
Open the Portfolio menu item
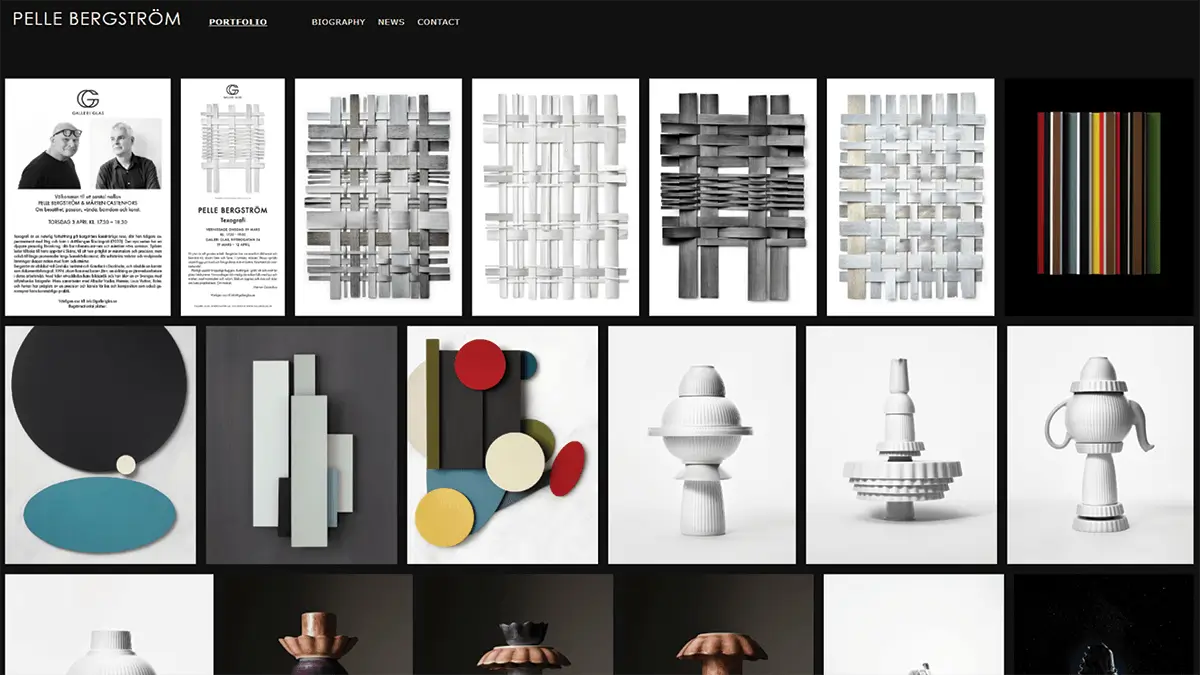coord(238,22)
